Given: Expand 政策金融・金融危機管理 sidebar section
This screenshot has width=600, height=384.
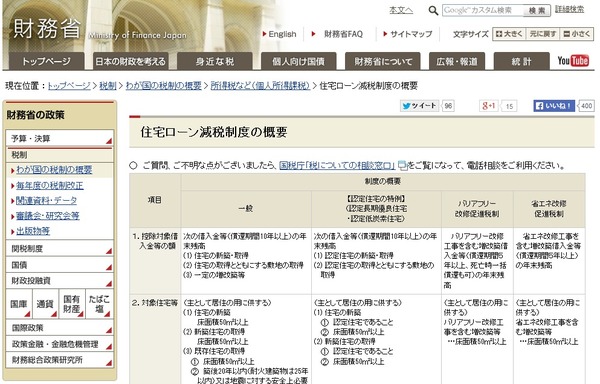Looking at the screenshot, I should pyautogui.click(x=60, y=344).
